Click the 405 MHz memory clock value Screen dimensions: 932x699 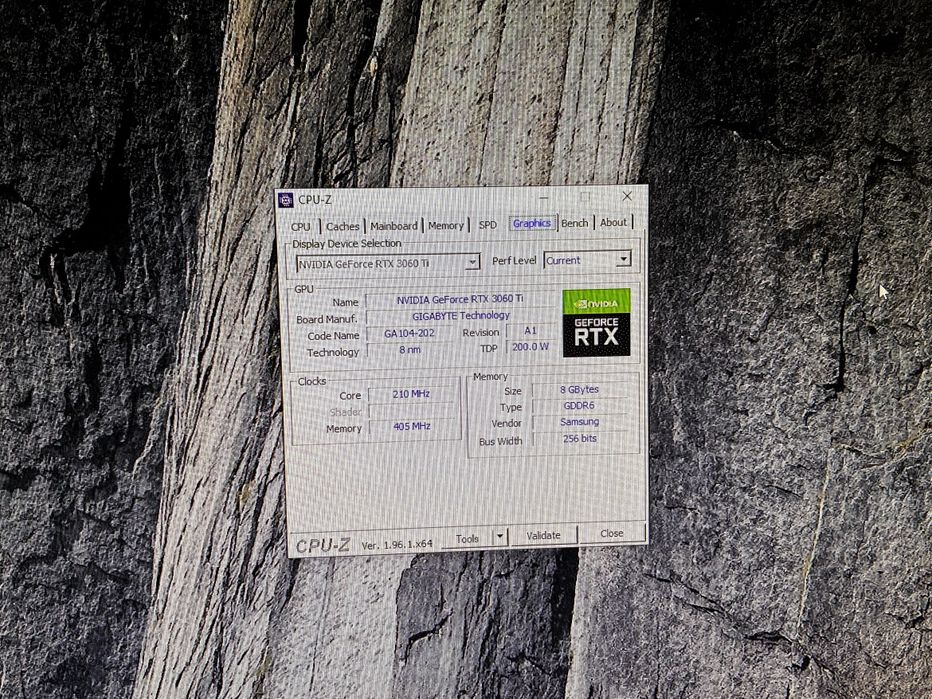coord(412,426)
